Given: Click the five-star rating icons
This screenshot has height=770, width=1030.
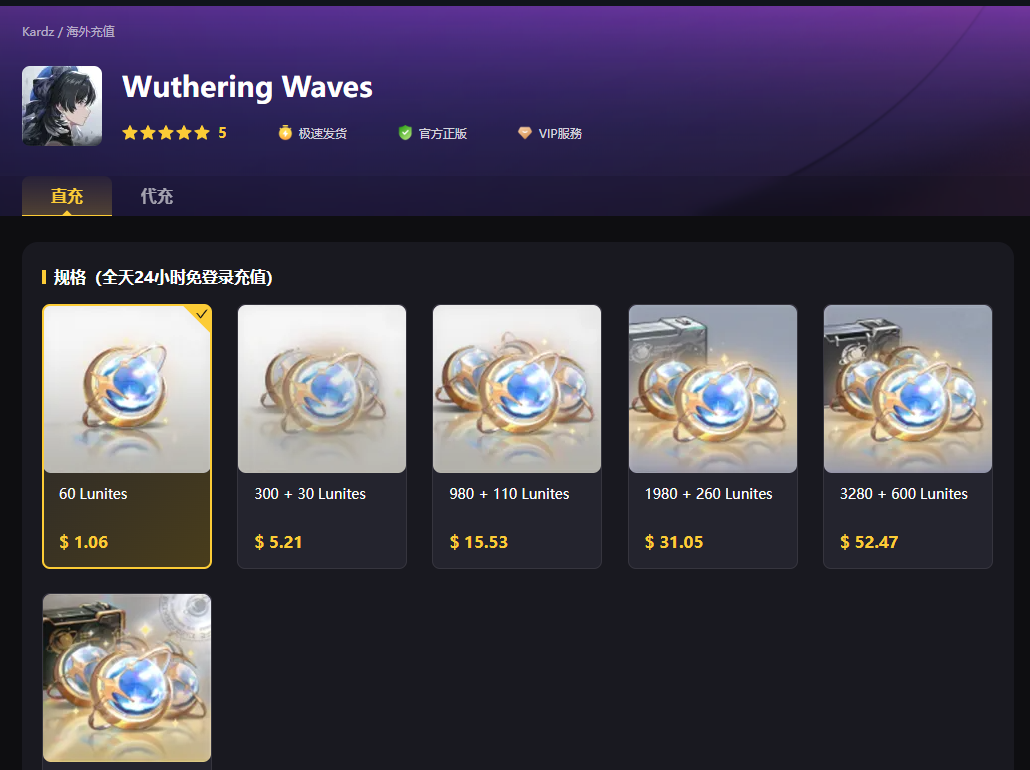Looking at the screenshot, I should (x=166, y=133).
